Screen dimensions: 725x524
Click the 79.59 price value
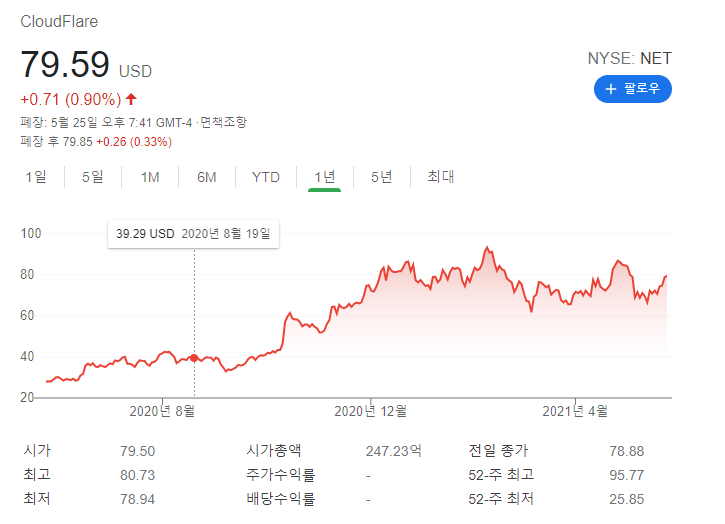[65, 64]
